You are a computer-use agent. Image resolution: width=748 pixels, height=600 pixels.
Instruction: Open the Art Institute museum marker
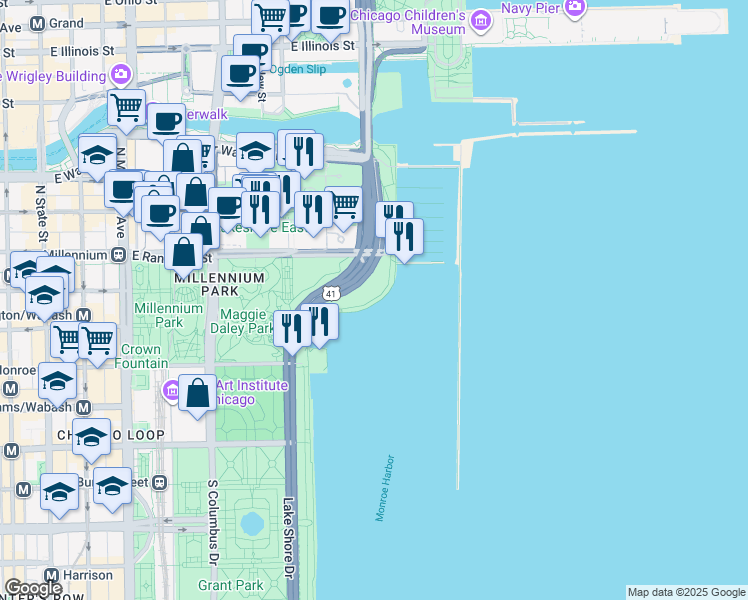coord(172,391)
